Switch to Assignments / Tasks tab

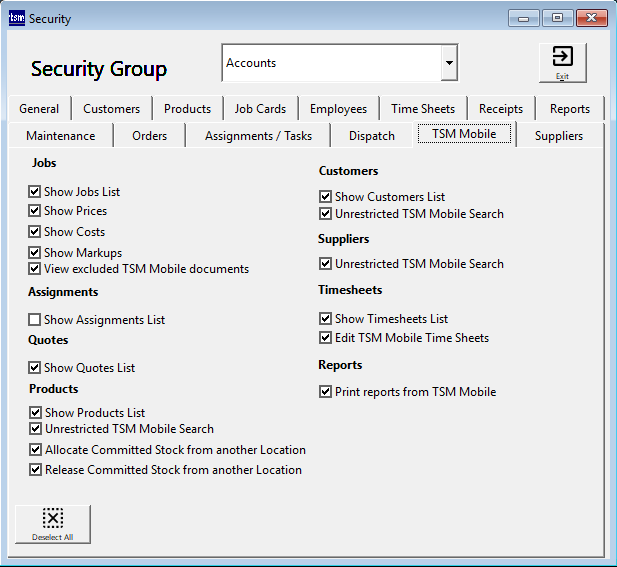(x=258, y=136)
